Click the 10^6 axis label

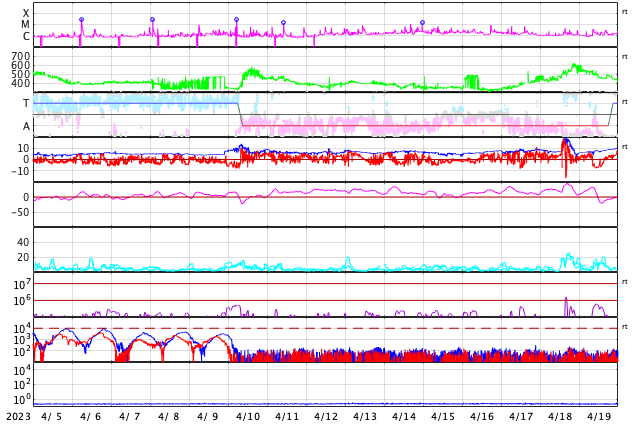[22, 300]
